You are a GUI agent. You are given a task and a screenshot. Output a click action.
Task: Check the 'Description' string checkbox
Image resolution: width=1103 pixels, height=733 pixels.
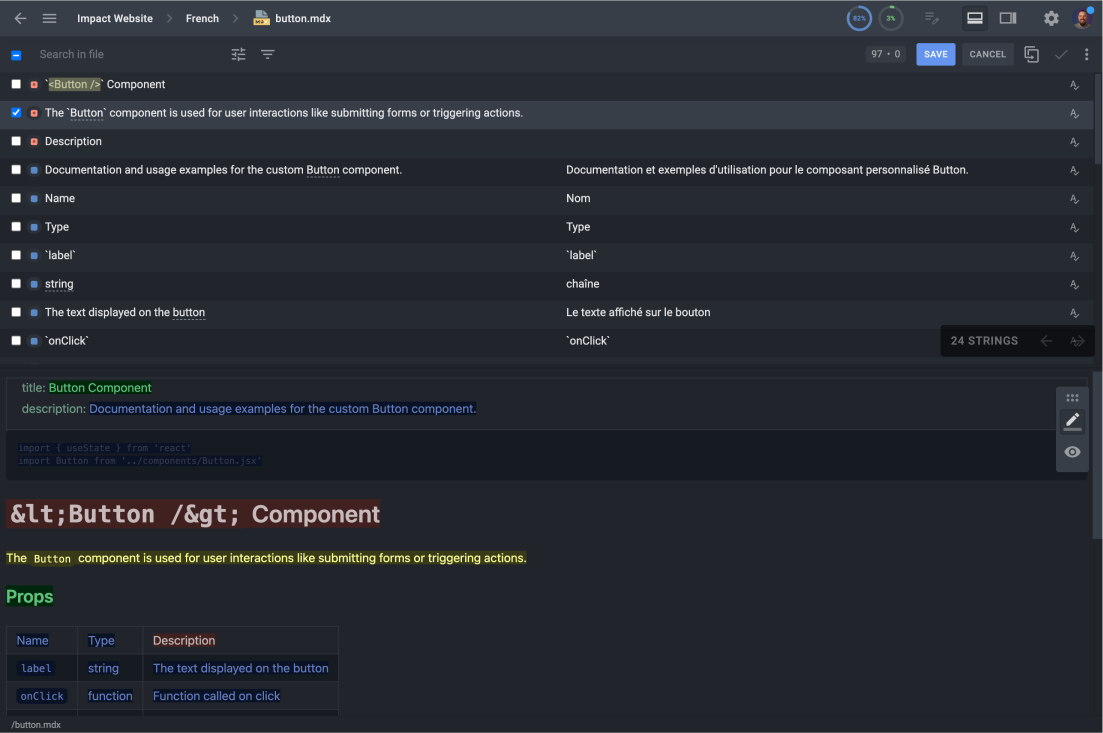(x=16, y=141)
